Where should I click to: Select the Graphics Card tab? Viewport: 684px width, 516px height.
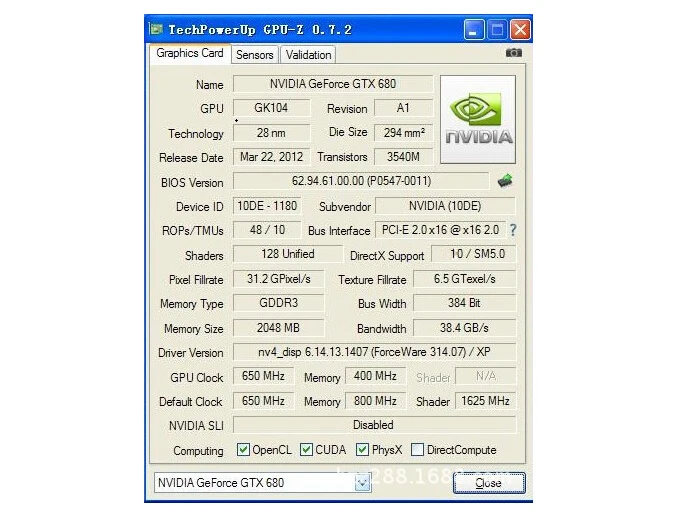190,53
